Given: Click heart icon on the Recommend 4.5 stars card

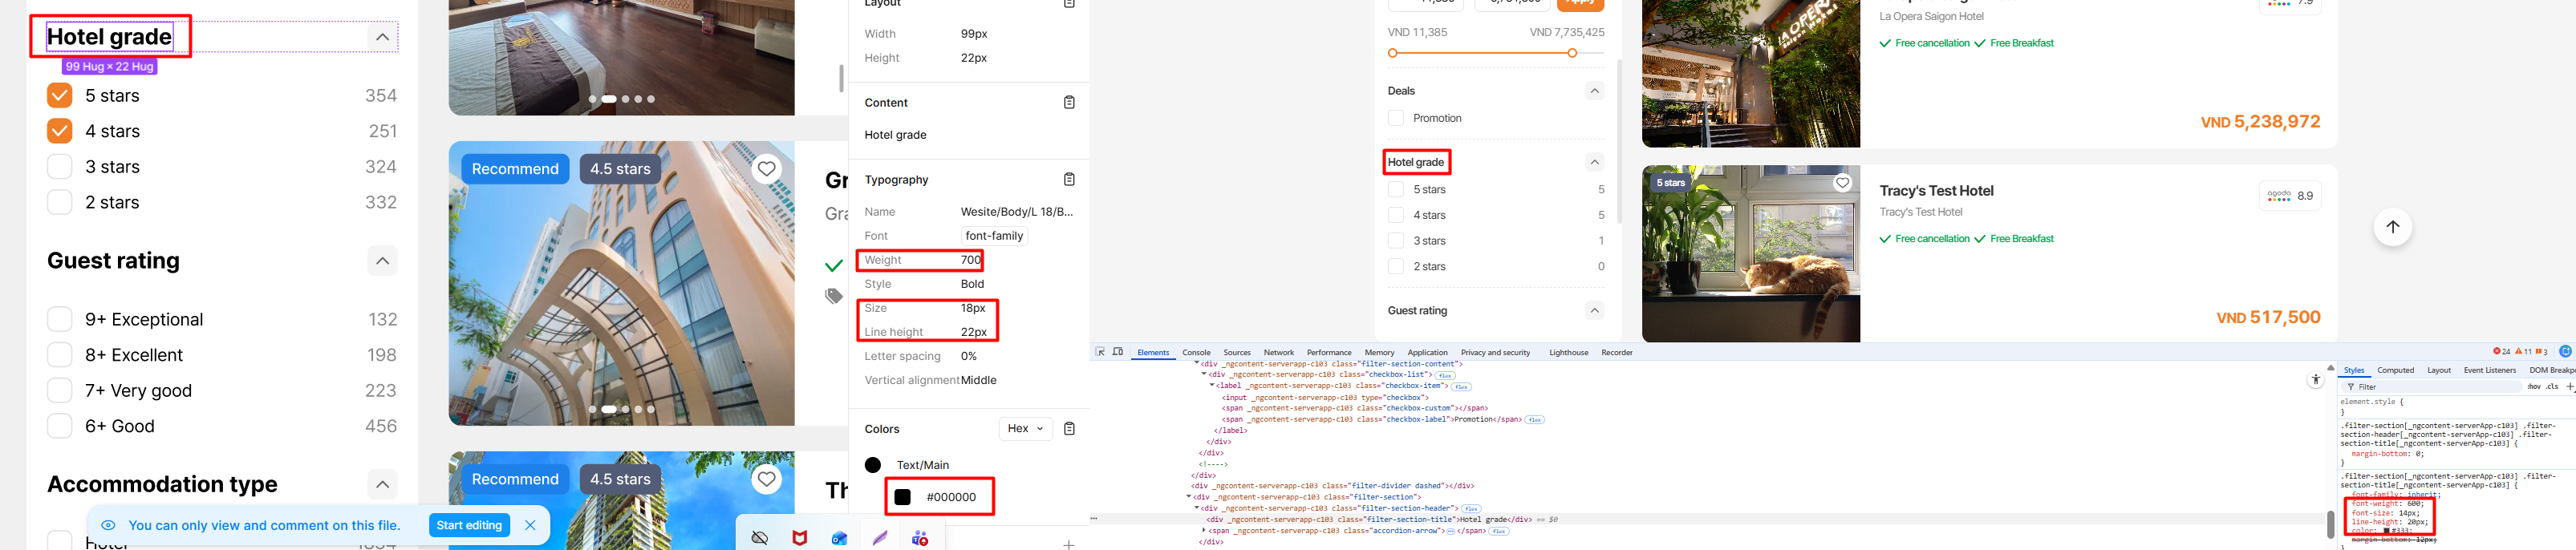Looking at the screenshot, I should pos(766,169).
